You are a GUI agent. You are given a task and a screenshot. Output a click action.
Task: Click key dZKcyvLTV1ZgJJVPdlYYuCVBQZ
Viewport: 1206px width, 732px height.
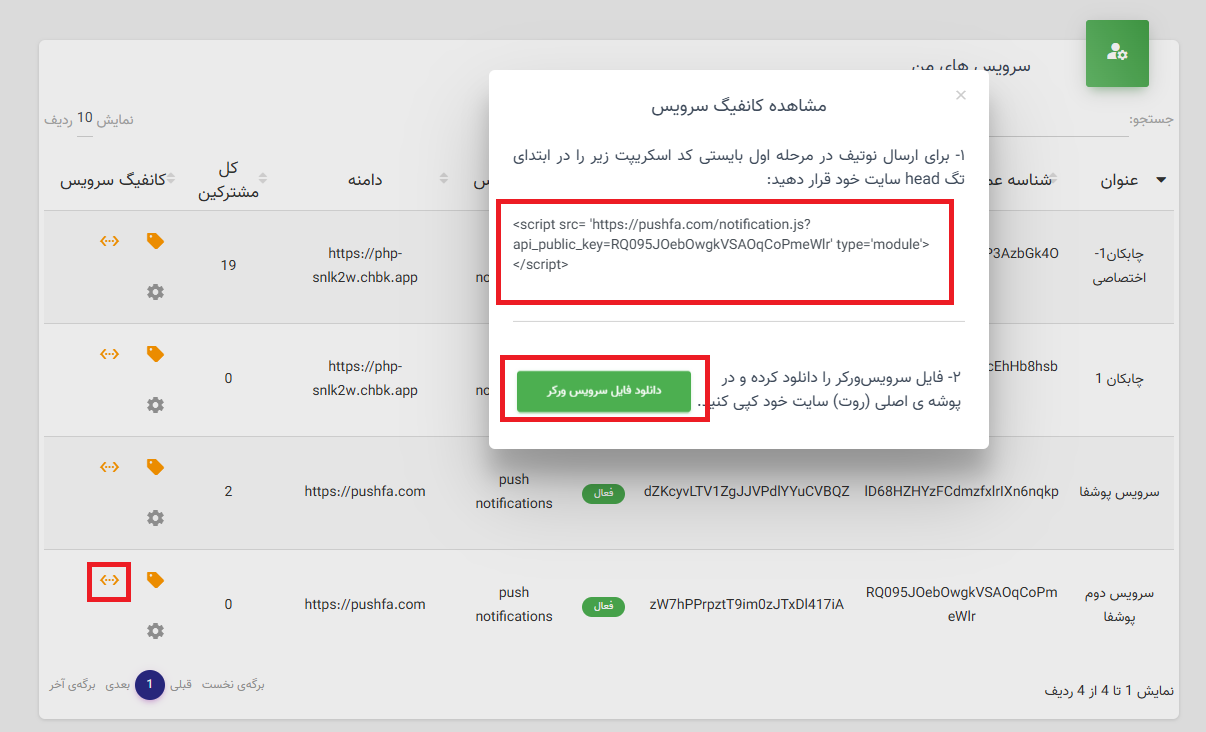pos(747,491)
